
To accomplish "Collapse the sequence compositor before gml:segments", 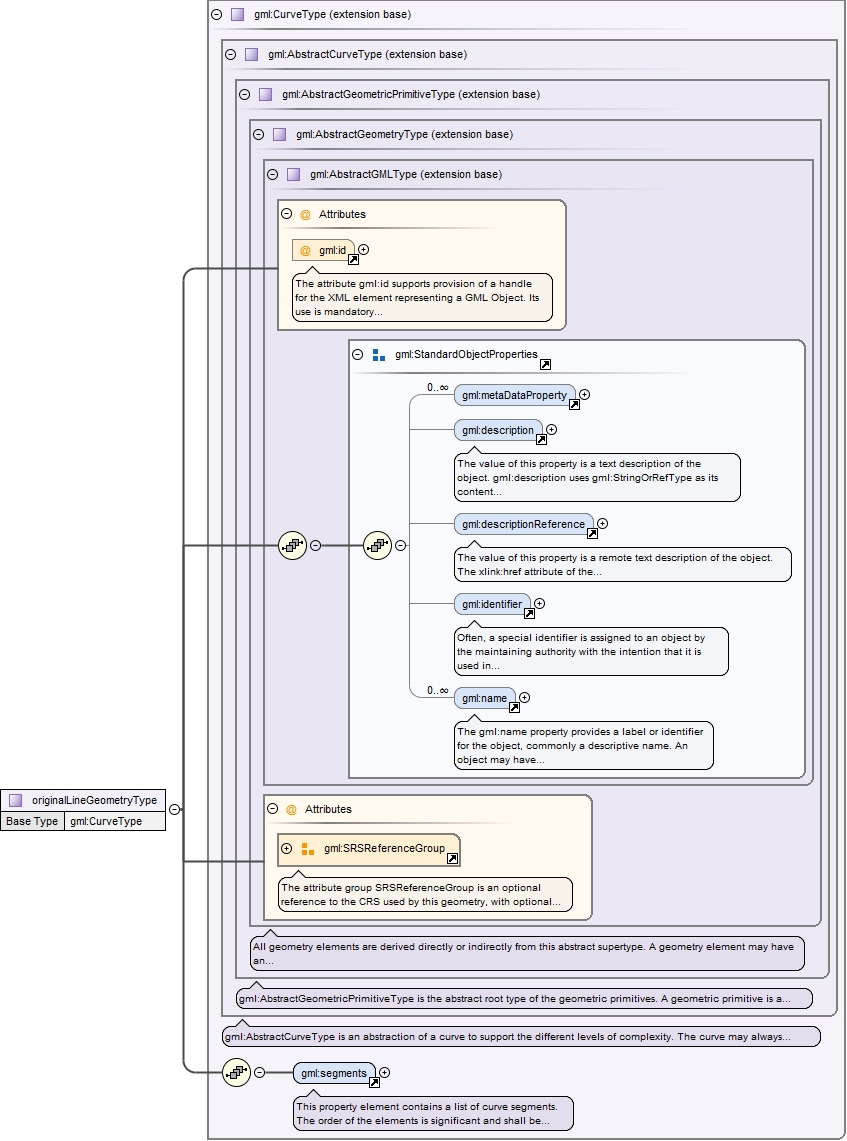I will tap(260, 1072).
